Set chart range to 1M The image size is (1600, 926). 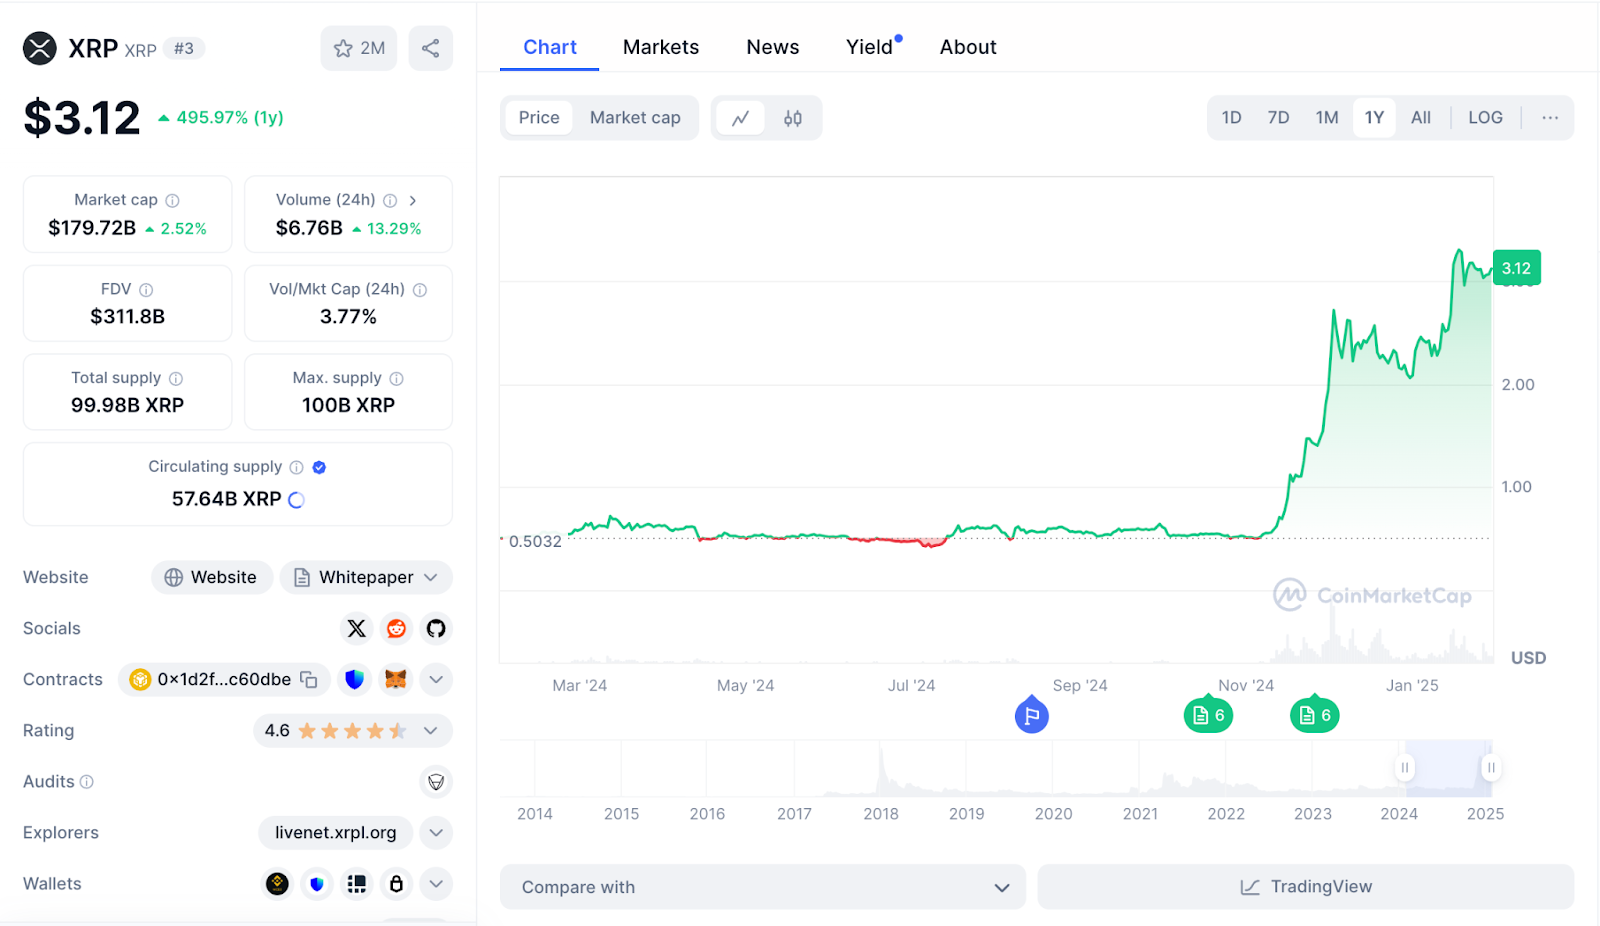[1327, 118]
